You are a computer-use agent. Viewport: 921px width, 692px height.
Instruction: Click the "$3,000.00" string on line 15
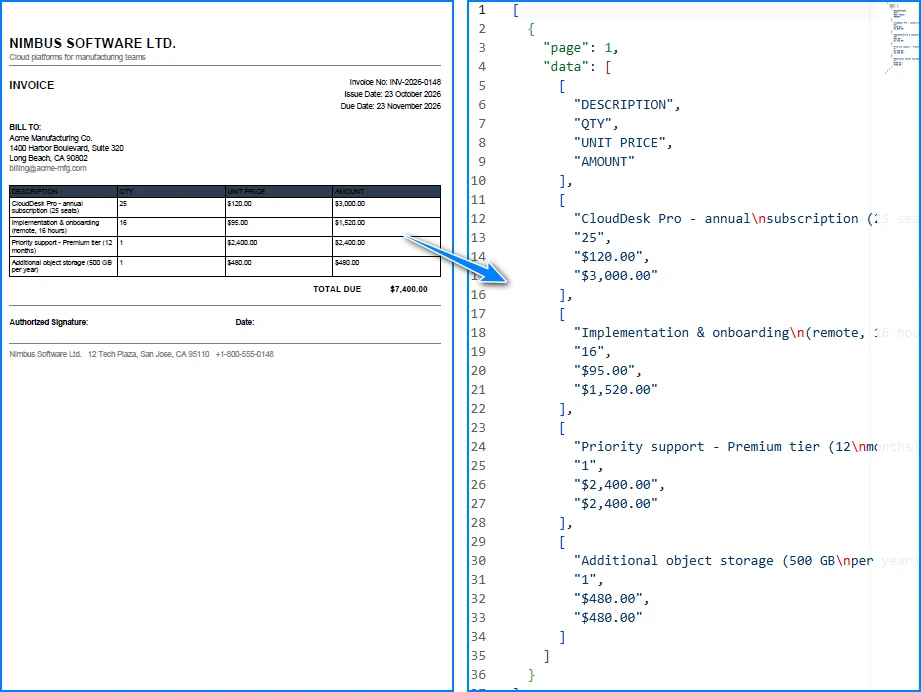(x=616, y=276)
